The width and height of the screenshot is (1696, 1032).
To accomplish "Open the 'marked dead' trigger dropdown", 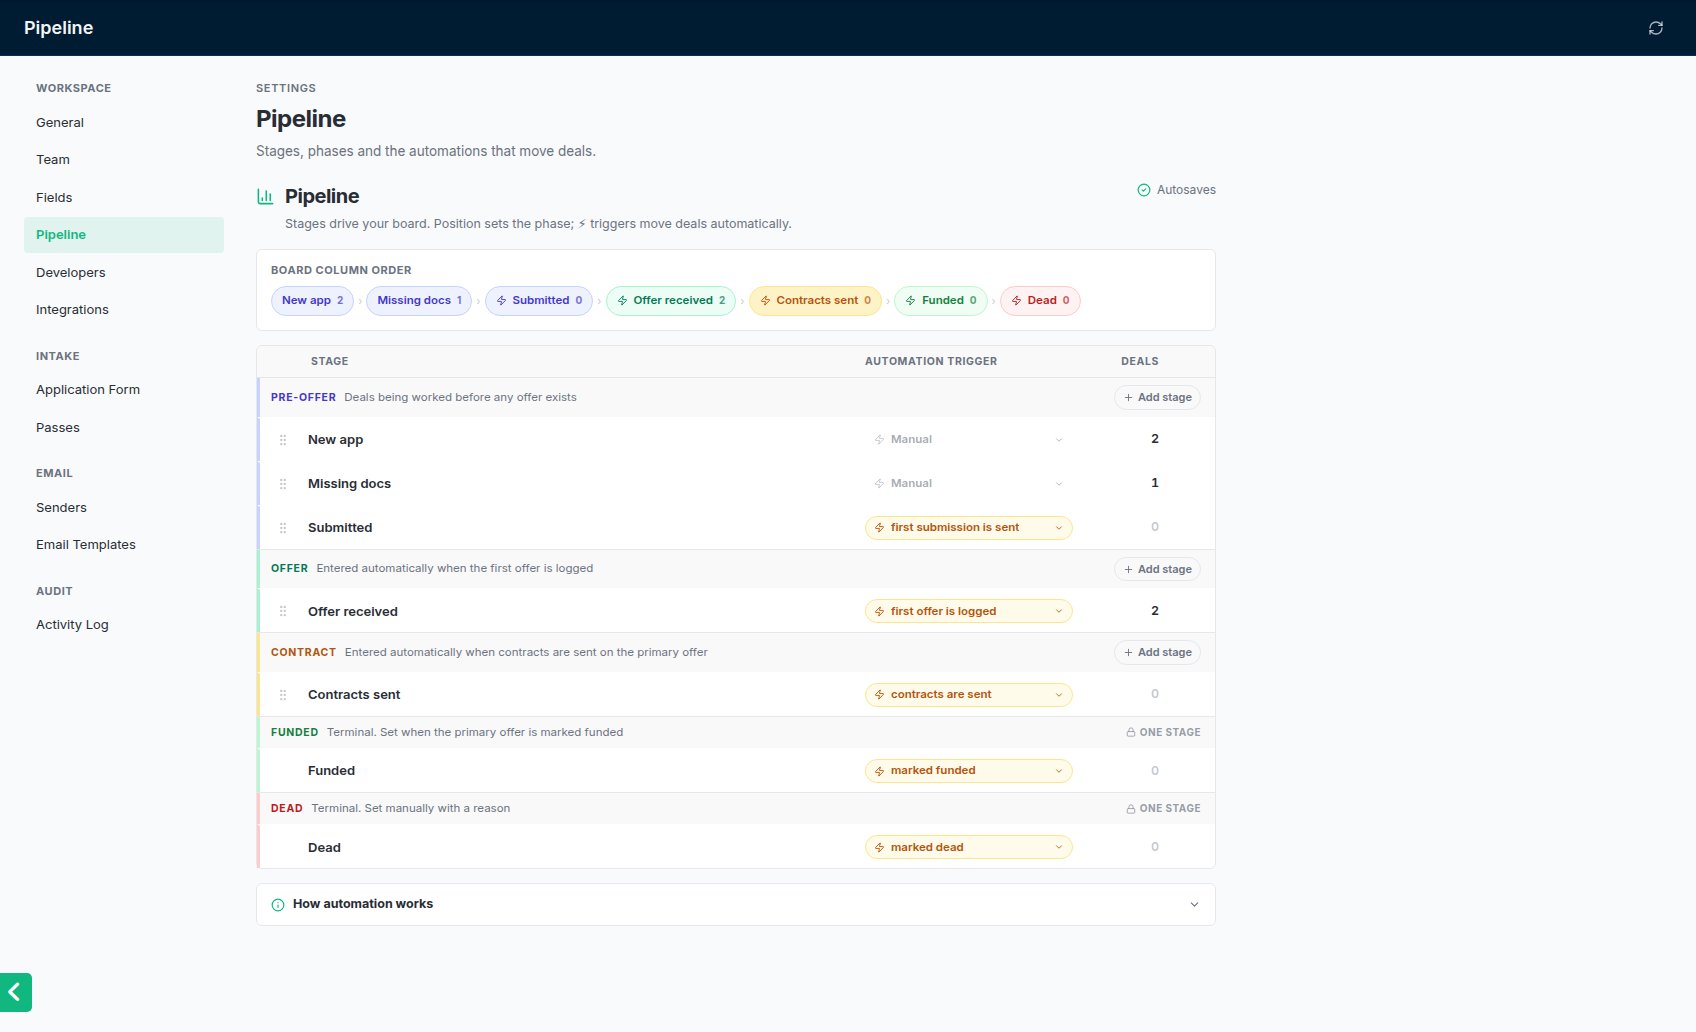I will pos(968,847).
